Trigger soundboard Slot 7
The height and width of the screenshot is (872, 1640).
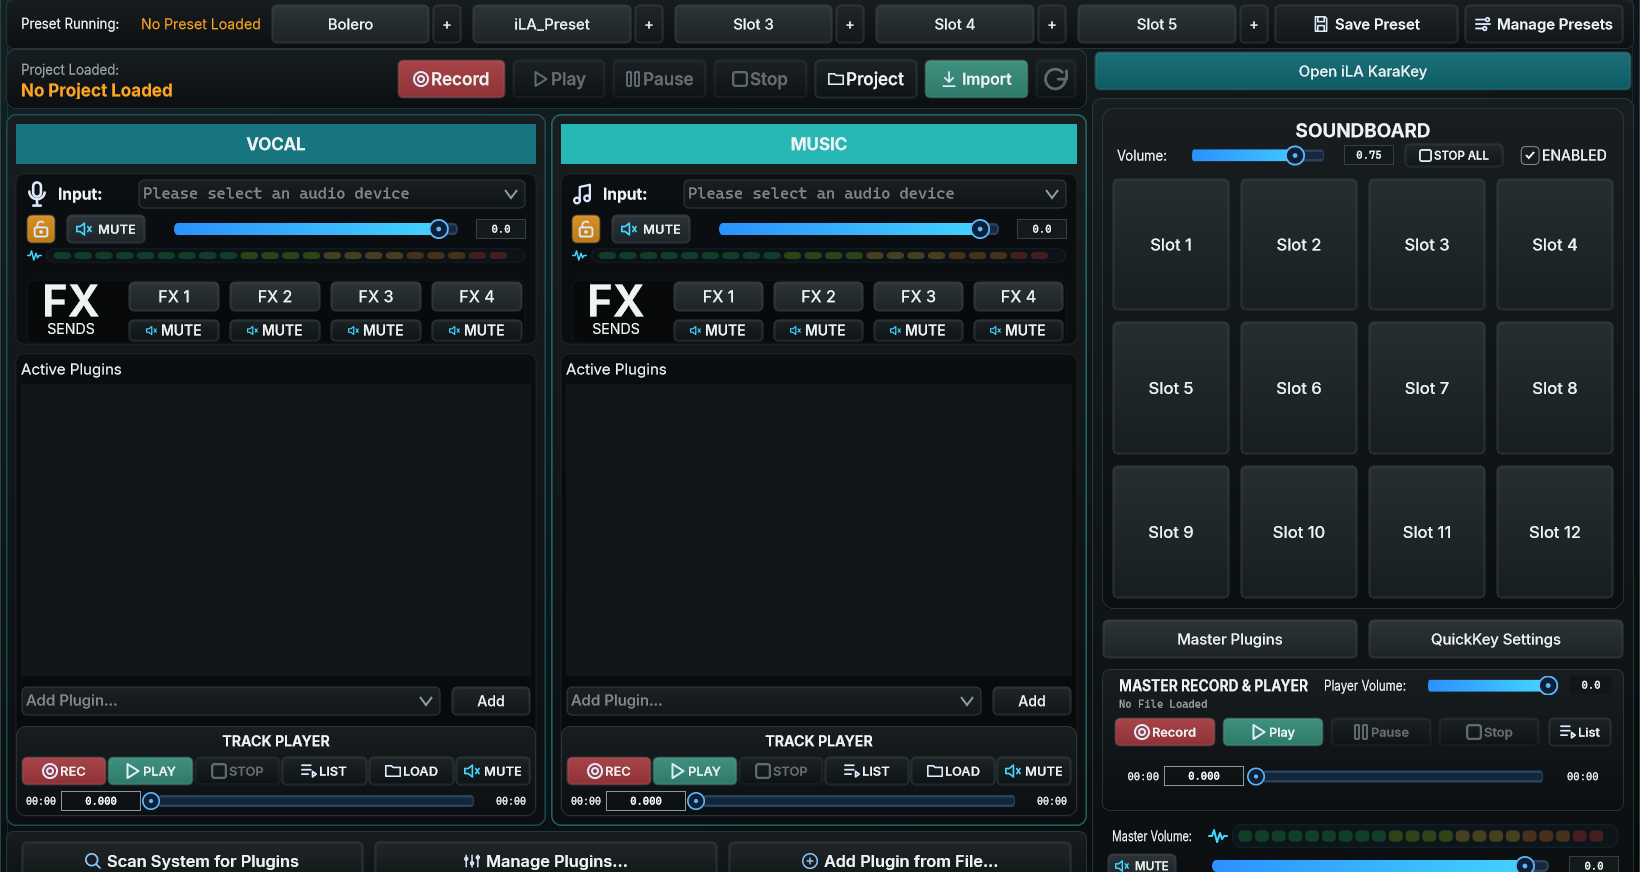(x=1427, y=388)
